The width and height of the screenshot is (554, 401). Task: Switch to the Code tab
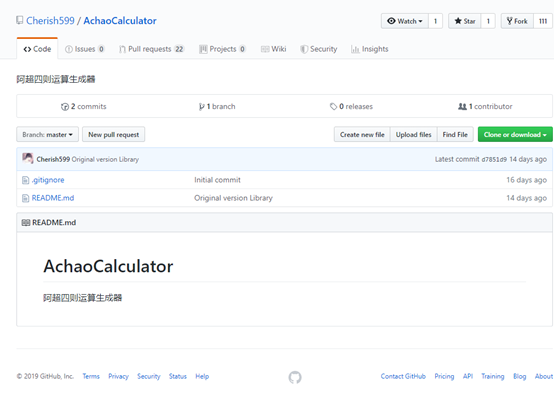(37, 49)
